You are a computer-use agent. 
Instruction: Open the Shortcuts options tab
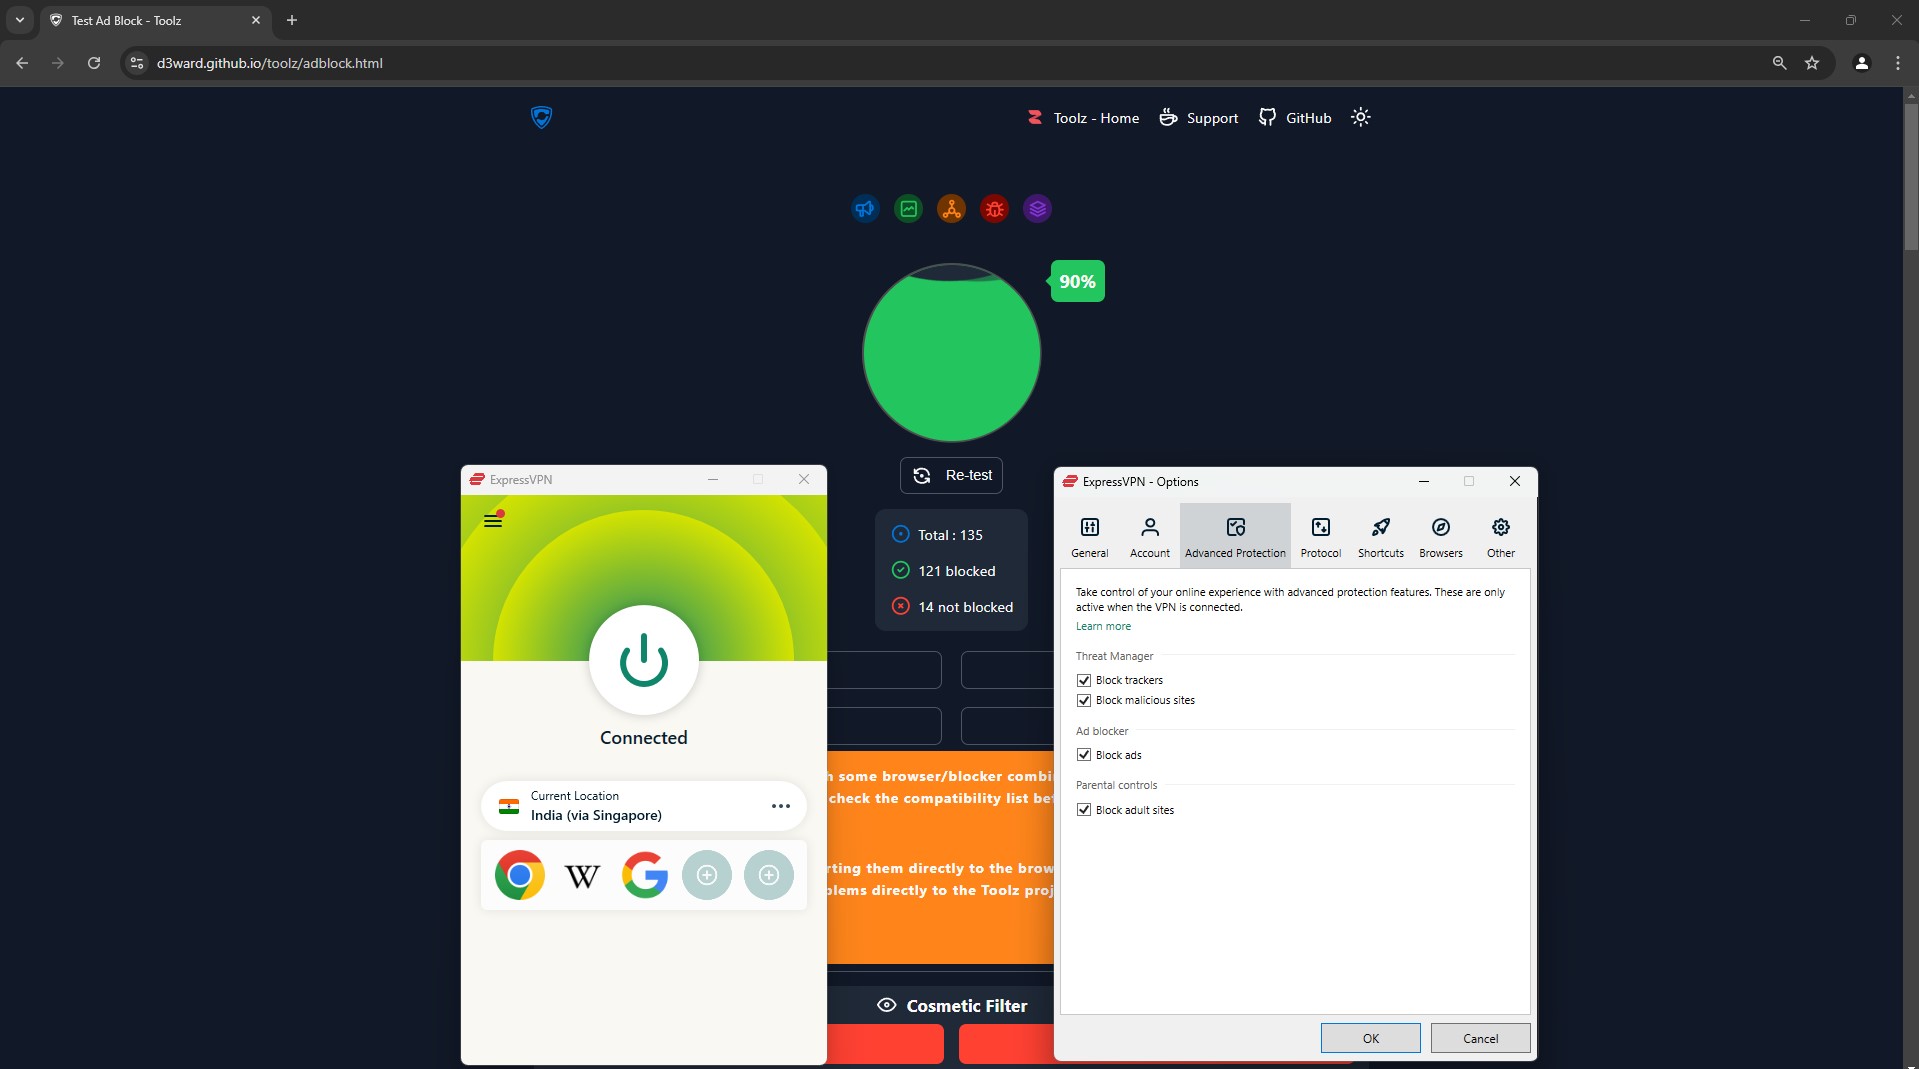(1381, 536)
